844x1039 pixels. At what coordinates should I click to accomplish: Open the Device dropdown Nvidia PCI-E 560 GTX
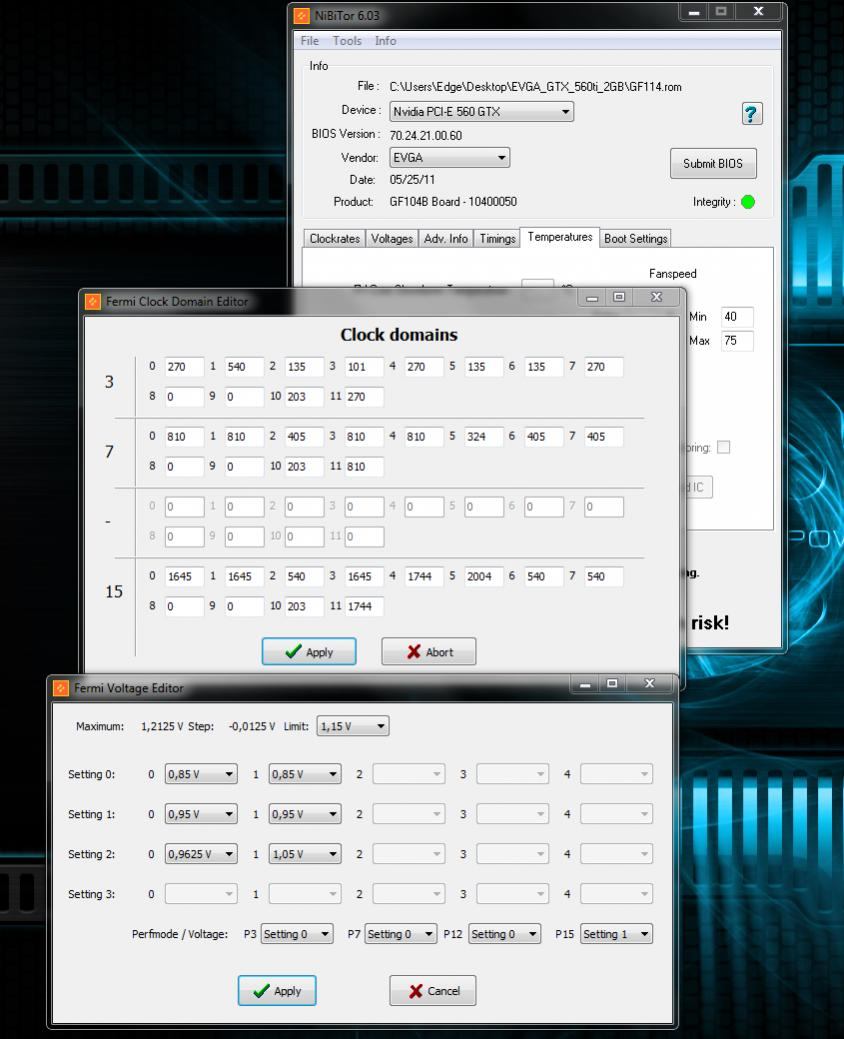[x=482, y=111]
